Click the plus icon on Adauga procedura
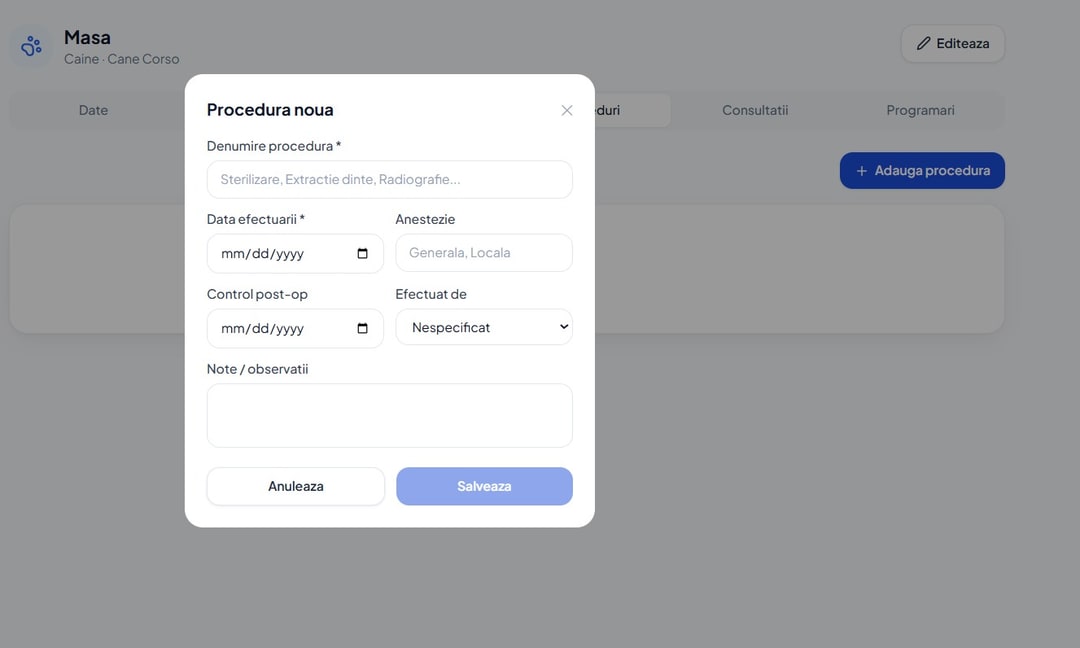1080x648 pixels. coord(861,171)
